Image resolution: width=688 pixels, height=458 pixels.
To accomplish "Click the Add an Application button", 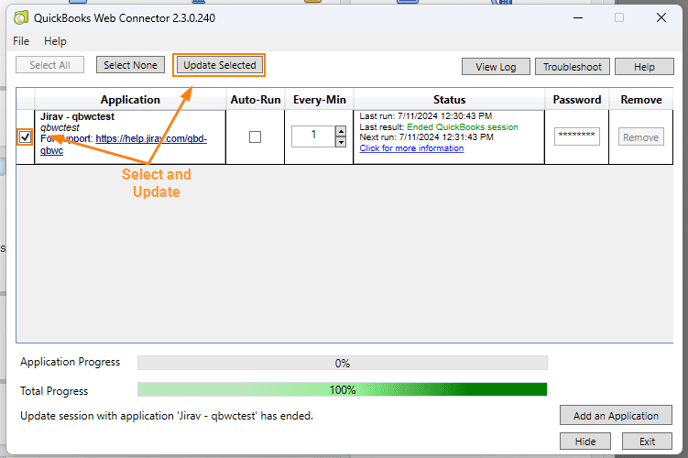I will click(616, 415).
